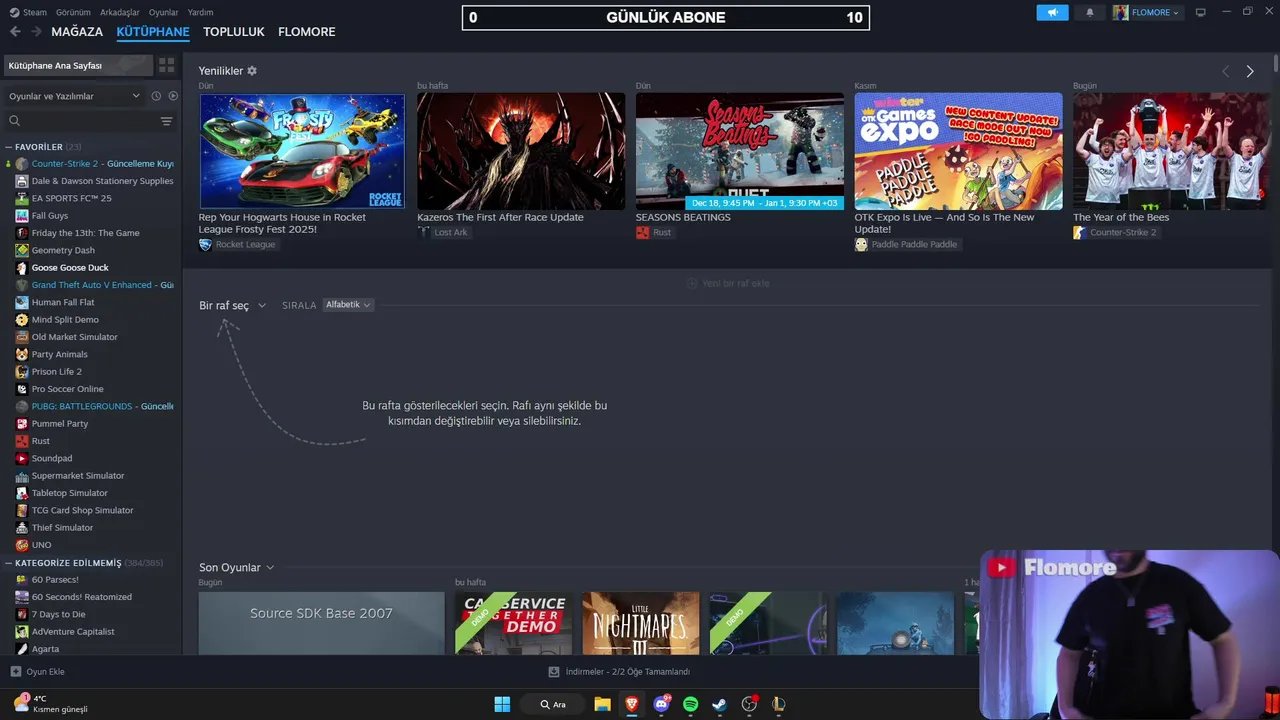Open the Discord taskbar icon

tap(661, 704)
